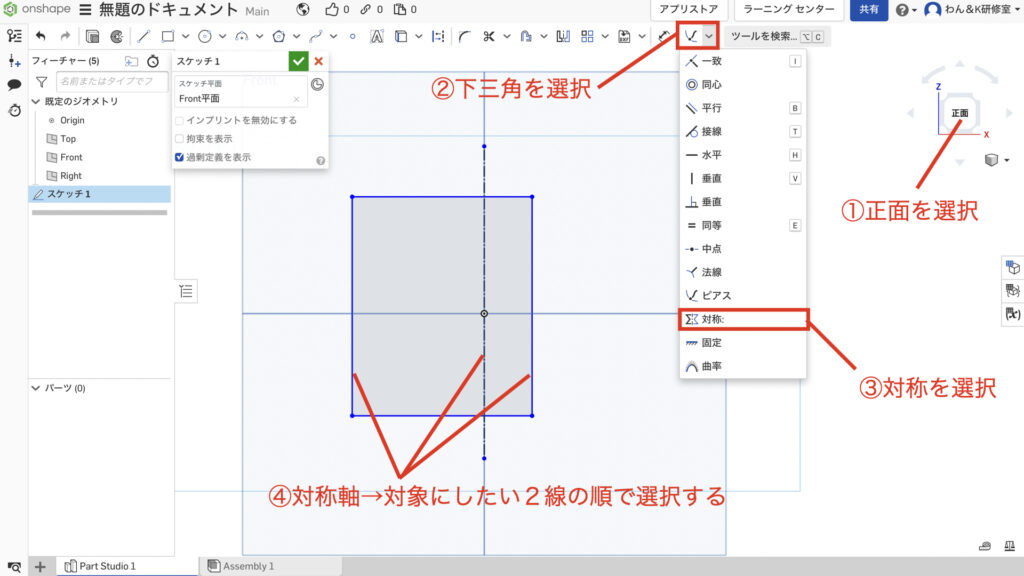Screen dimensions: 1024x576
Task: Cancel sketch with red X
Action: tap(319, 61)
